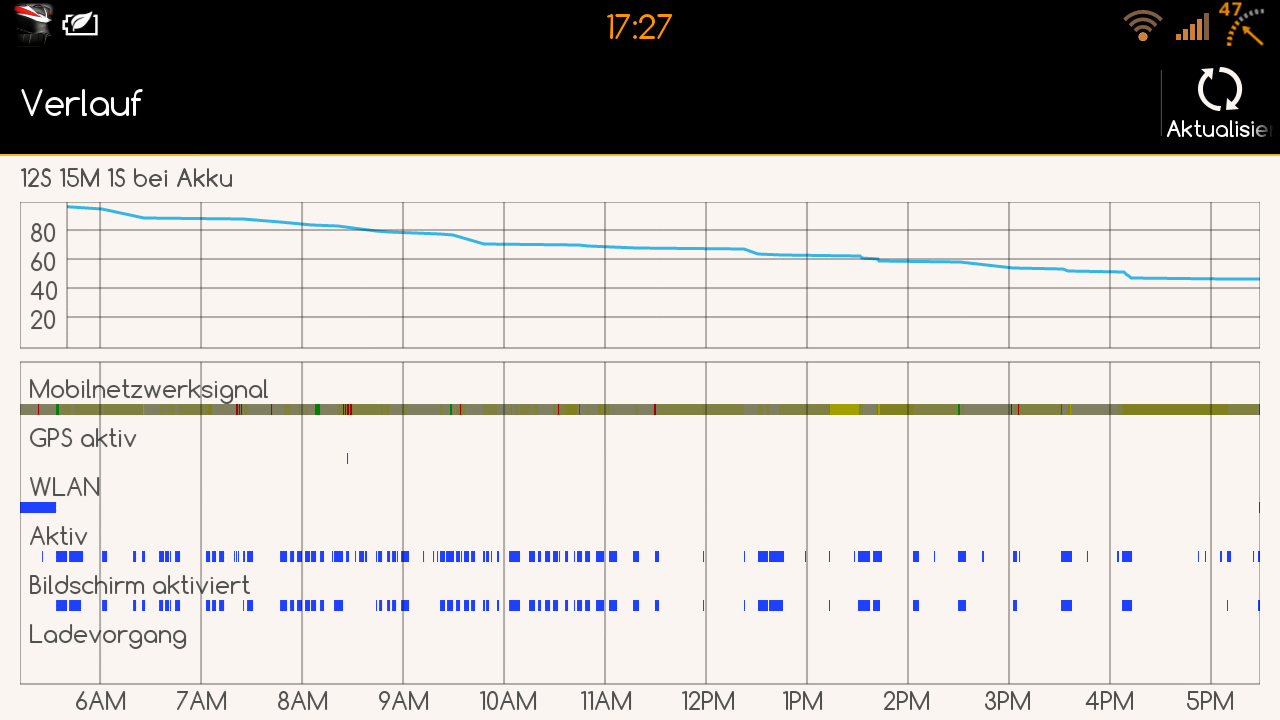
Task: Tap the Wi-Fi status icon
Action: 1142,26
